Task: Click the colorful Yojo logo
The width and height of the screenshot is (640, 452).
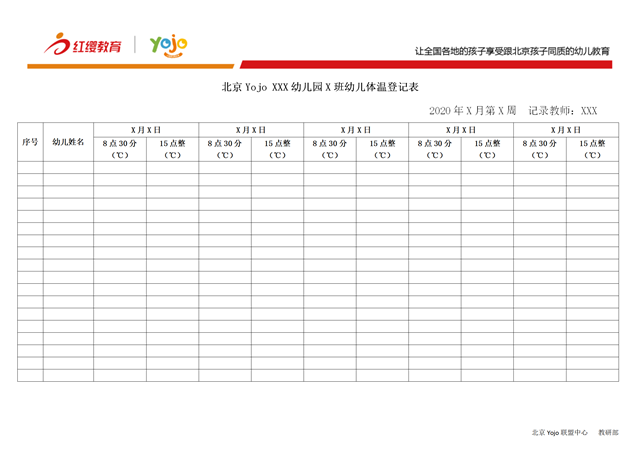Action: point(169,45)
